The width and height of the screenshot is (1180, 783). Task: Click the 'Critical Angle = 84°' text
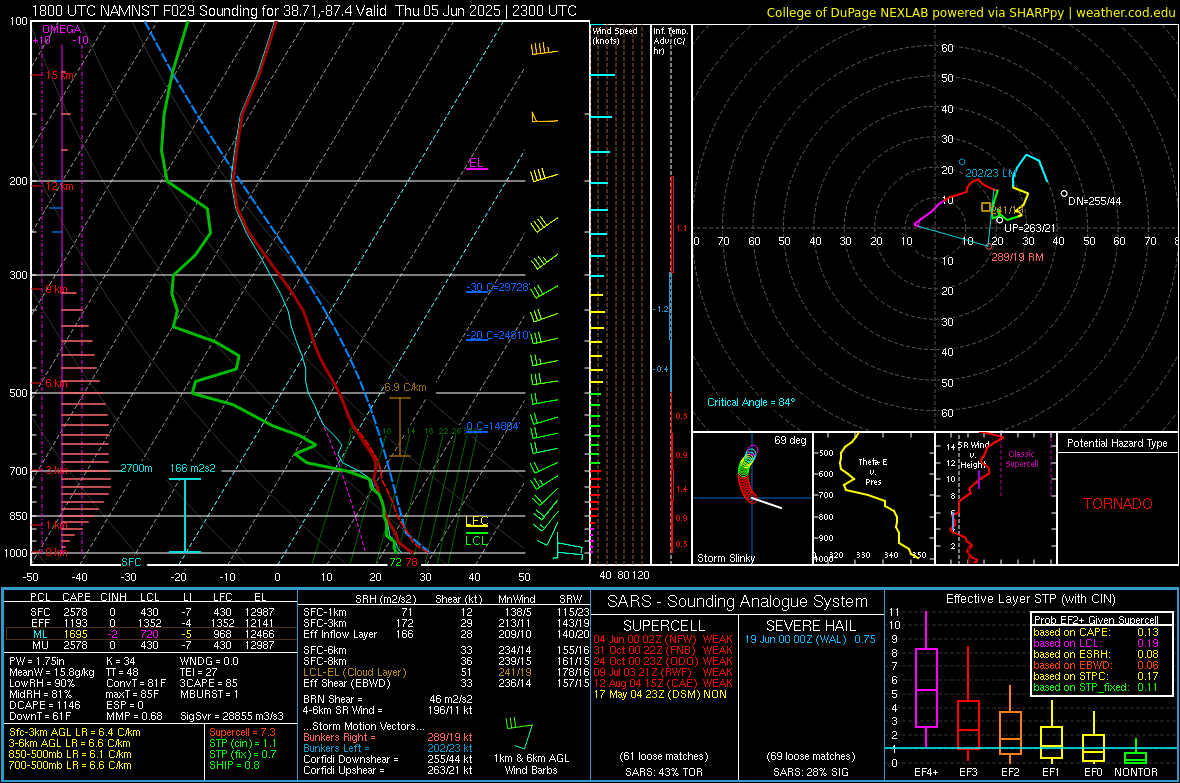point(751,402)
